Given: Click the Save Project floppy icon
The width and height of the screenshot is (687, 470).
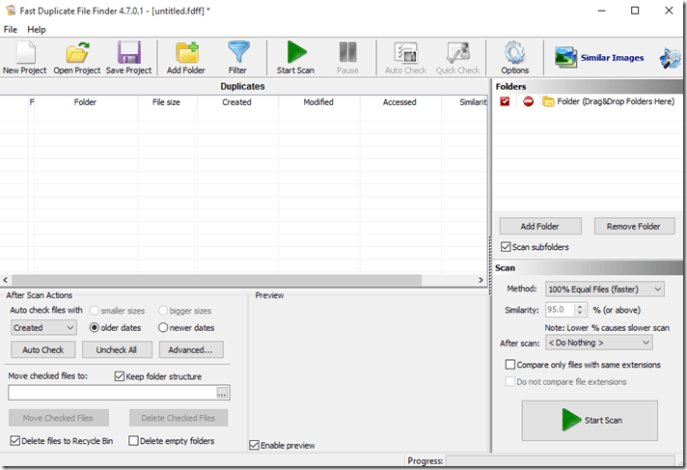Looking at the screenshot, I should coord(128,57).
